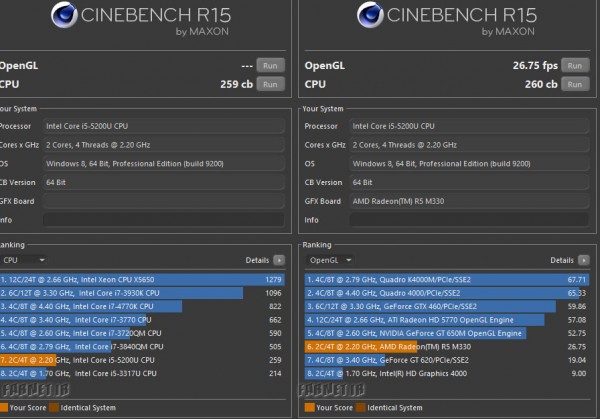The width and height of the screenshot is (600, 419).
Task: Click the Cinebench logo sphere in right window
Action: (370, 15)
